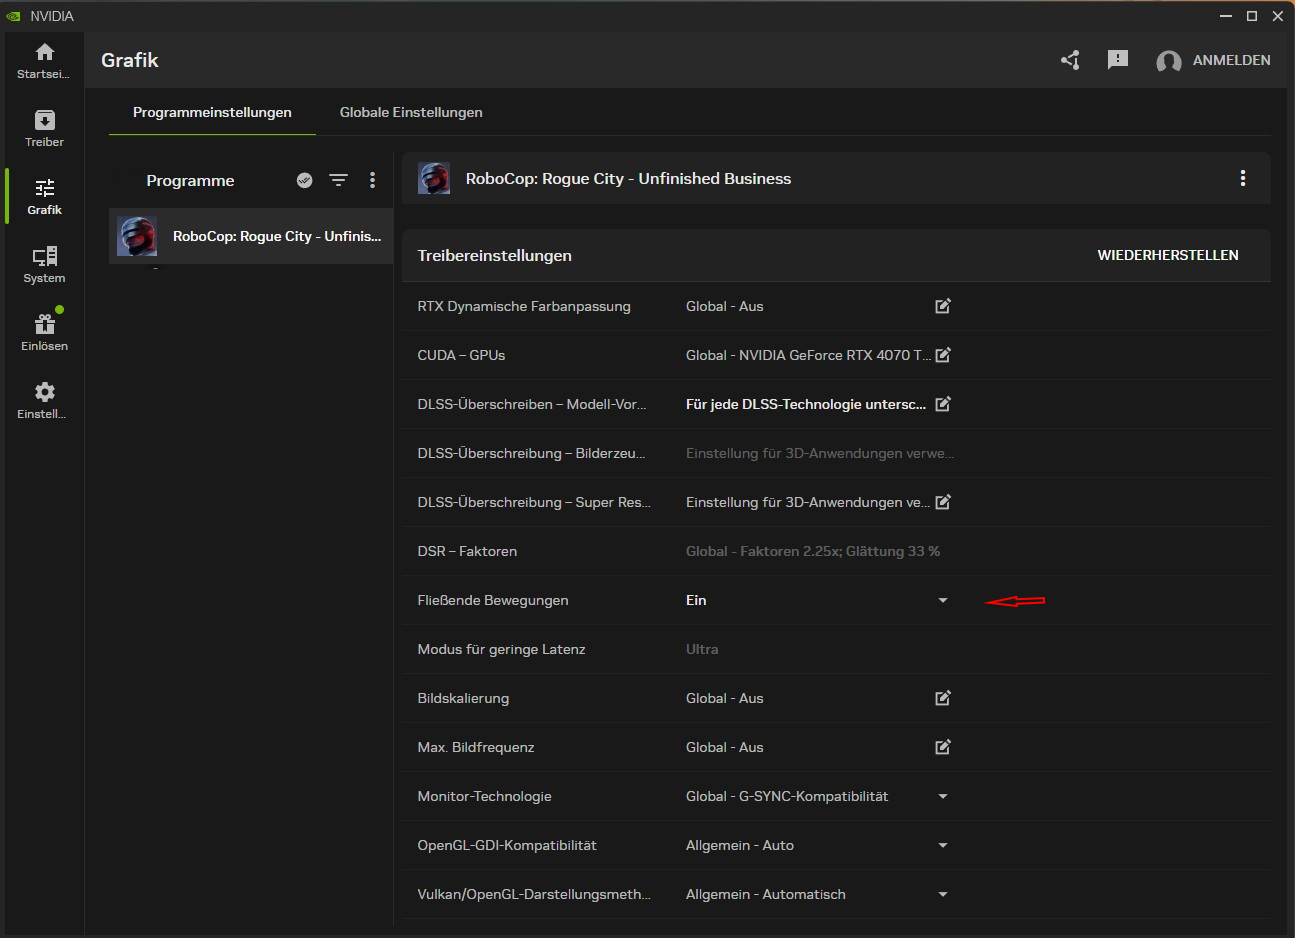This screenshot has height=938, width=1295.
Task: Open the program list filter icon
Action: (339, 180)
